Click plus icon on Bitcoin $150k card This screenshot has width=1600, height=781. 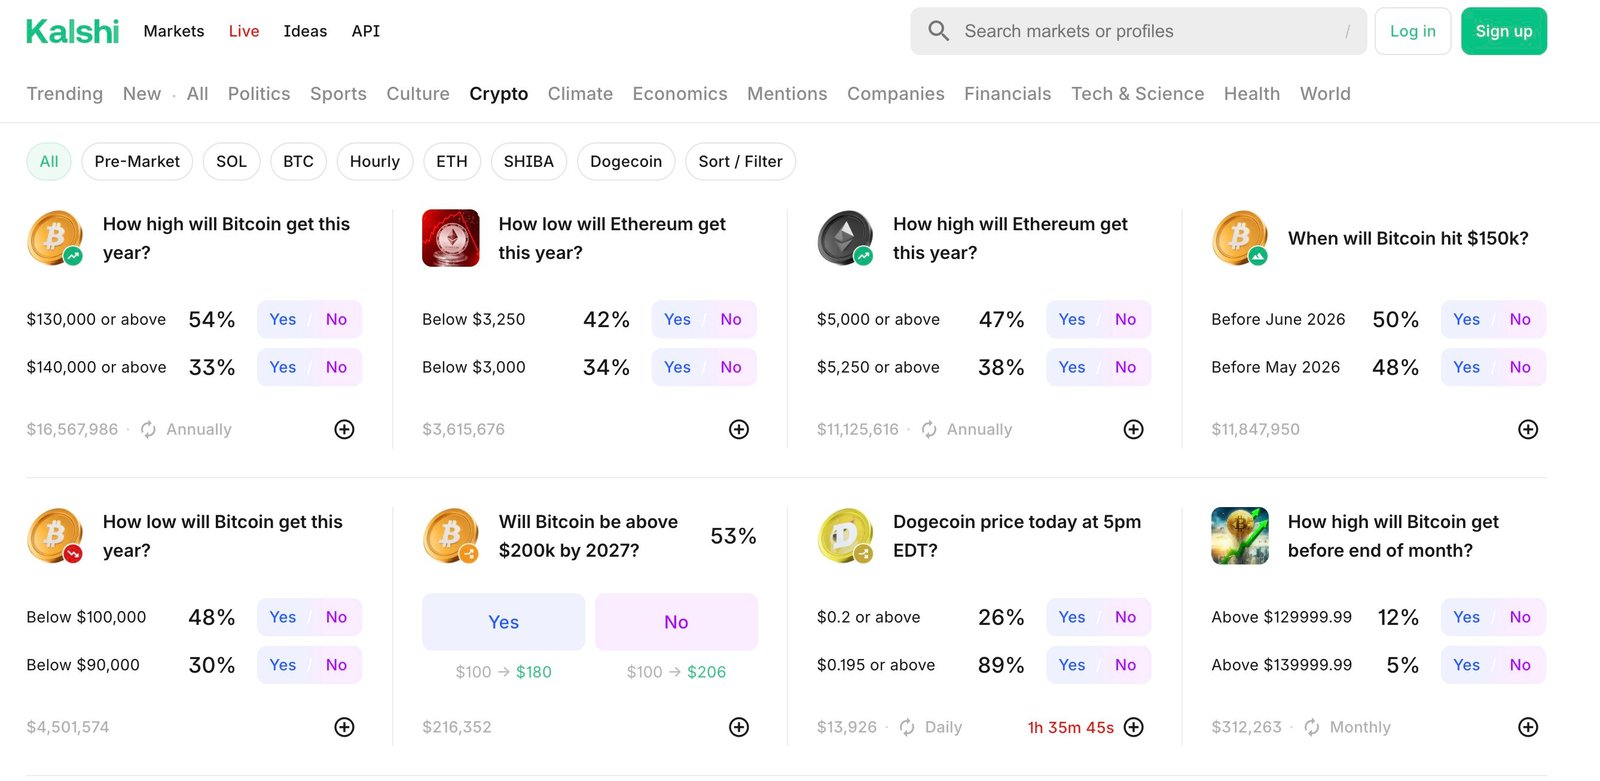point(1527,429)
